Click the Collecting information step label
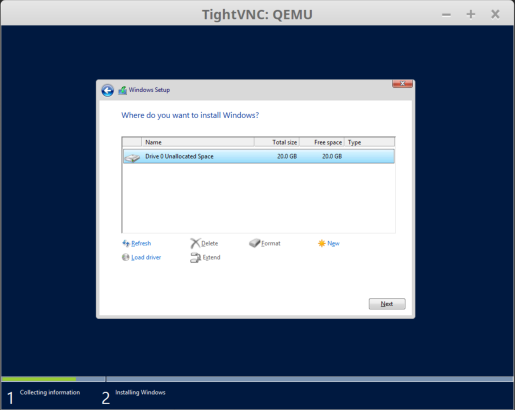Viewport: 515px width, 410px height. [50, 392]
